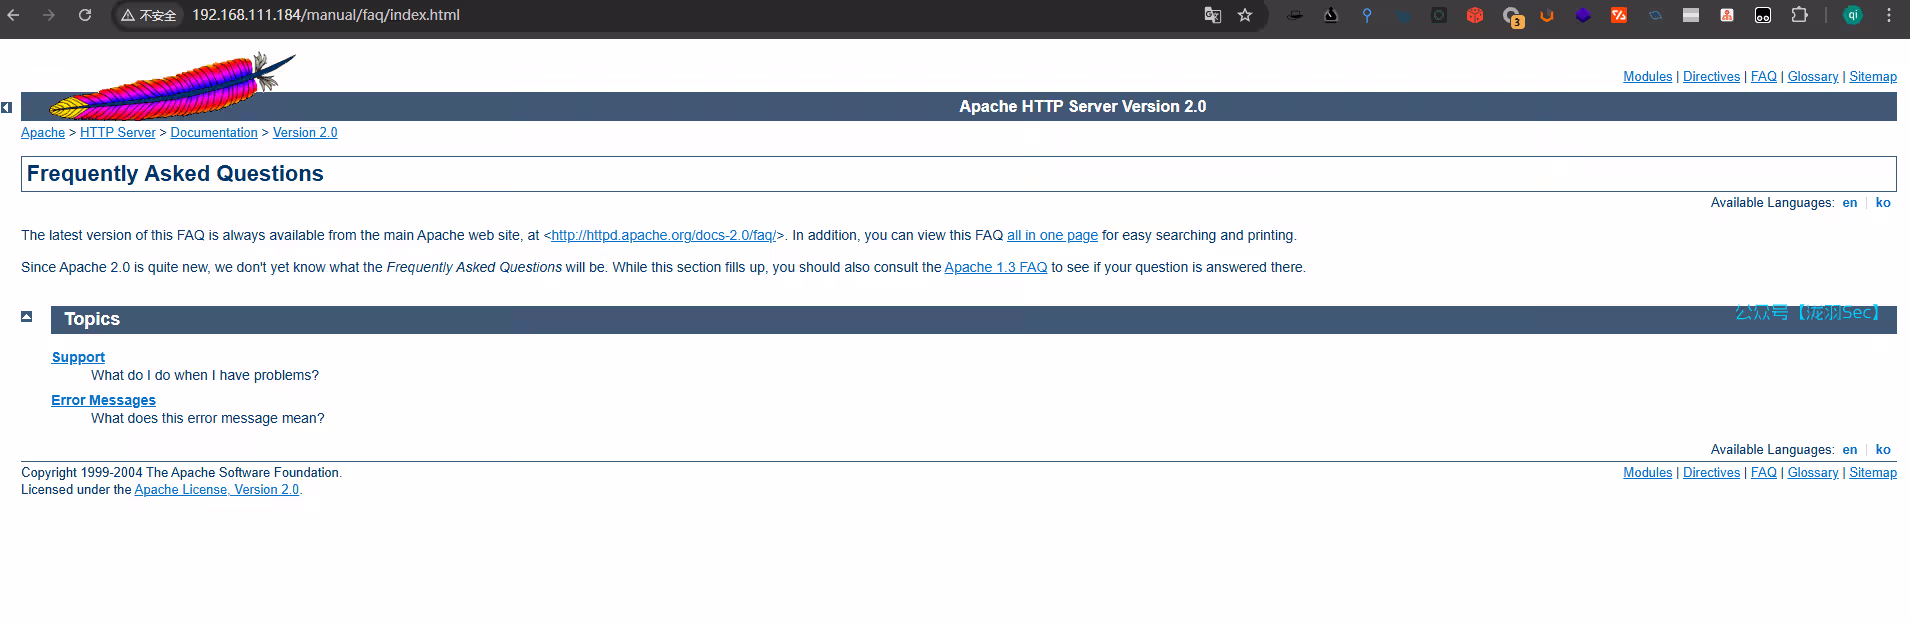Open the Apache 1.3 FAQ link

995,267
